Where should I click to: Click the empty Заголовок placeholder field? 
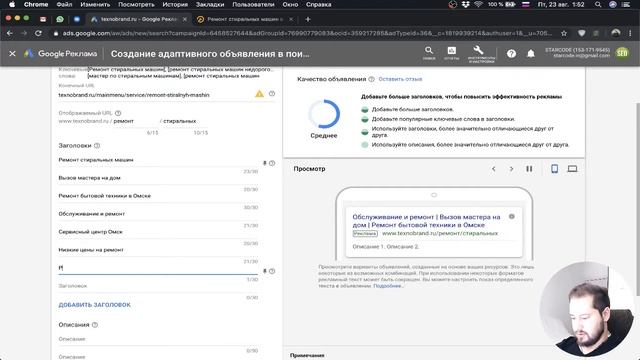(x=158, y=286)
